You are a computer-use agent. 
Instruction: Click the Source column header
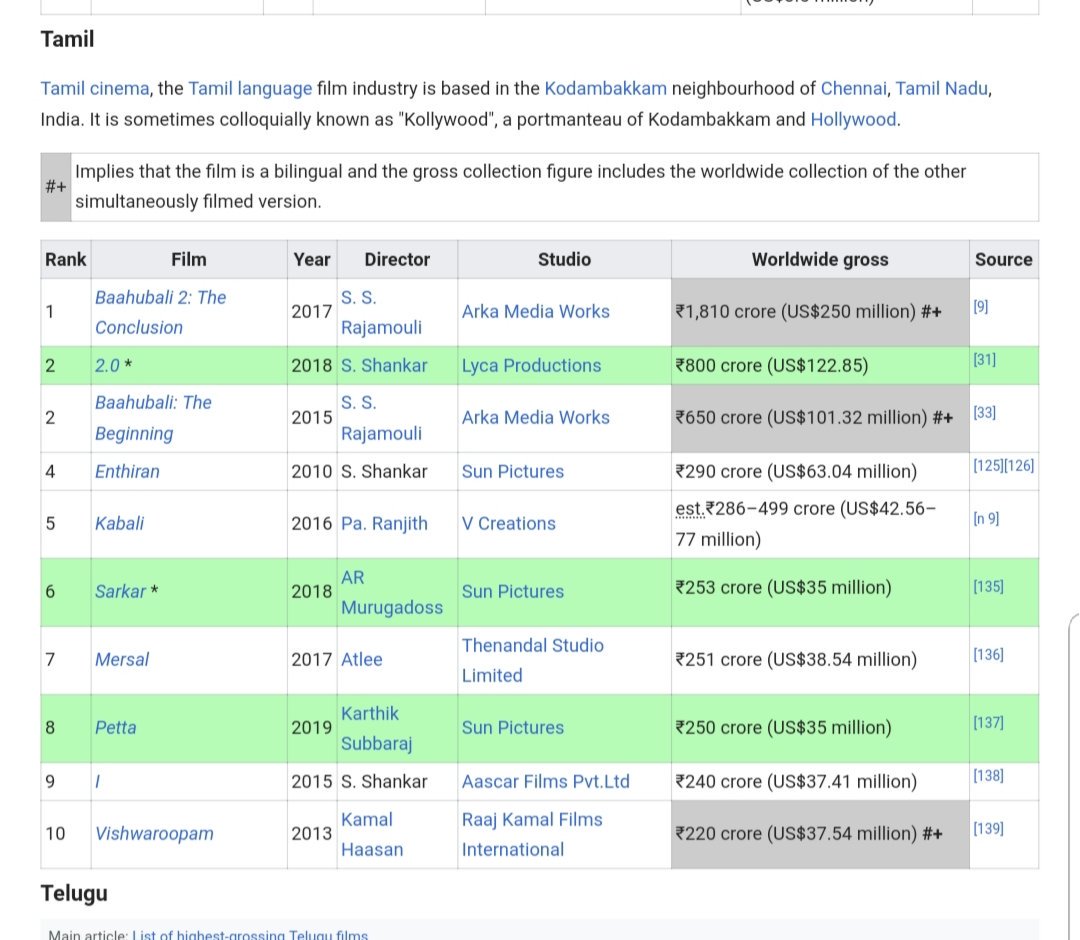[1004, 260]
